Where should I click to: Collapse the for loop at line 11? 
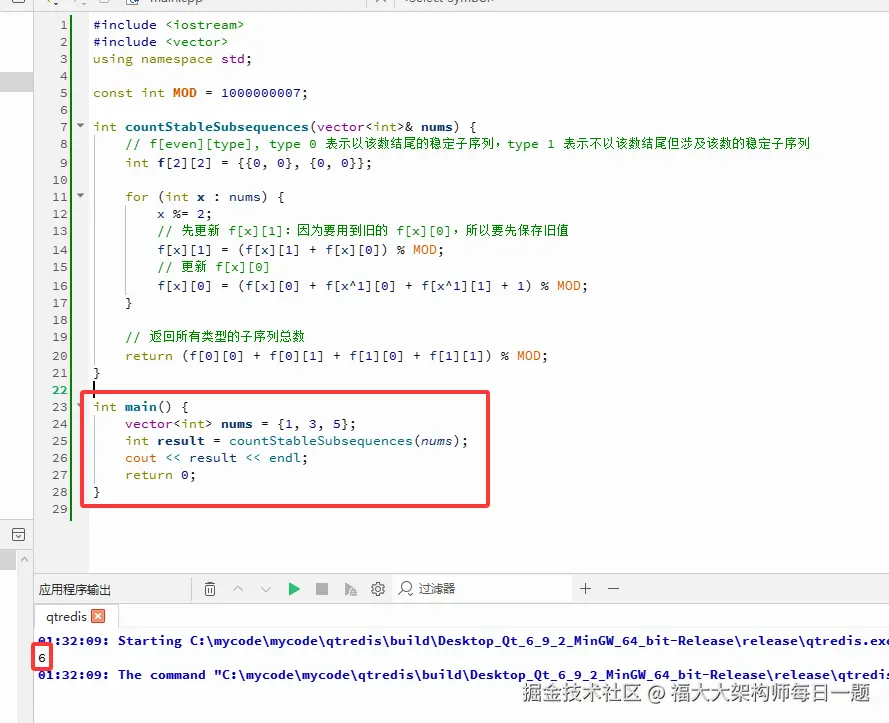(x=81, y=196)
